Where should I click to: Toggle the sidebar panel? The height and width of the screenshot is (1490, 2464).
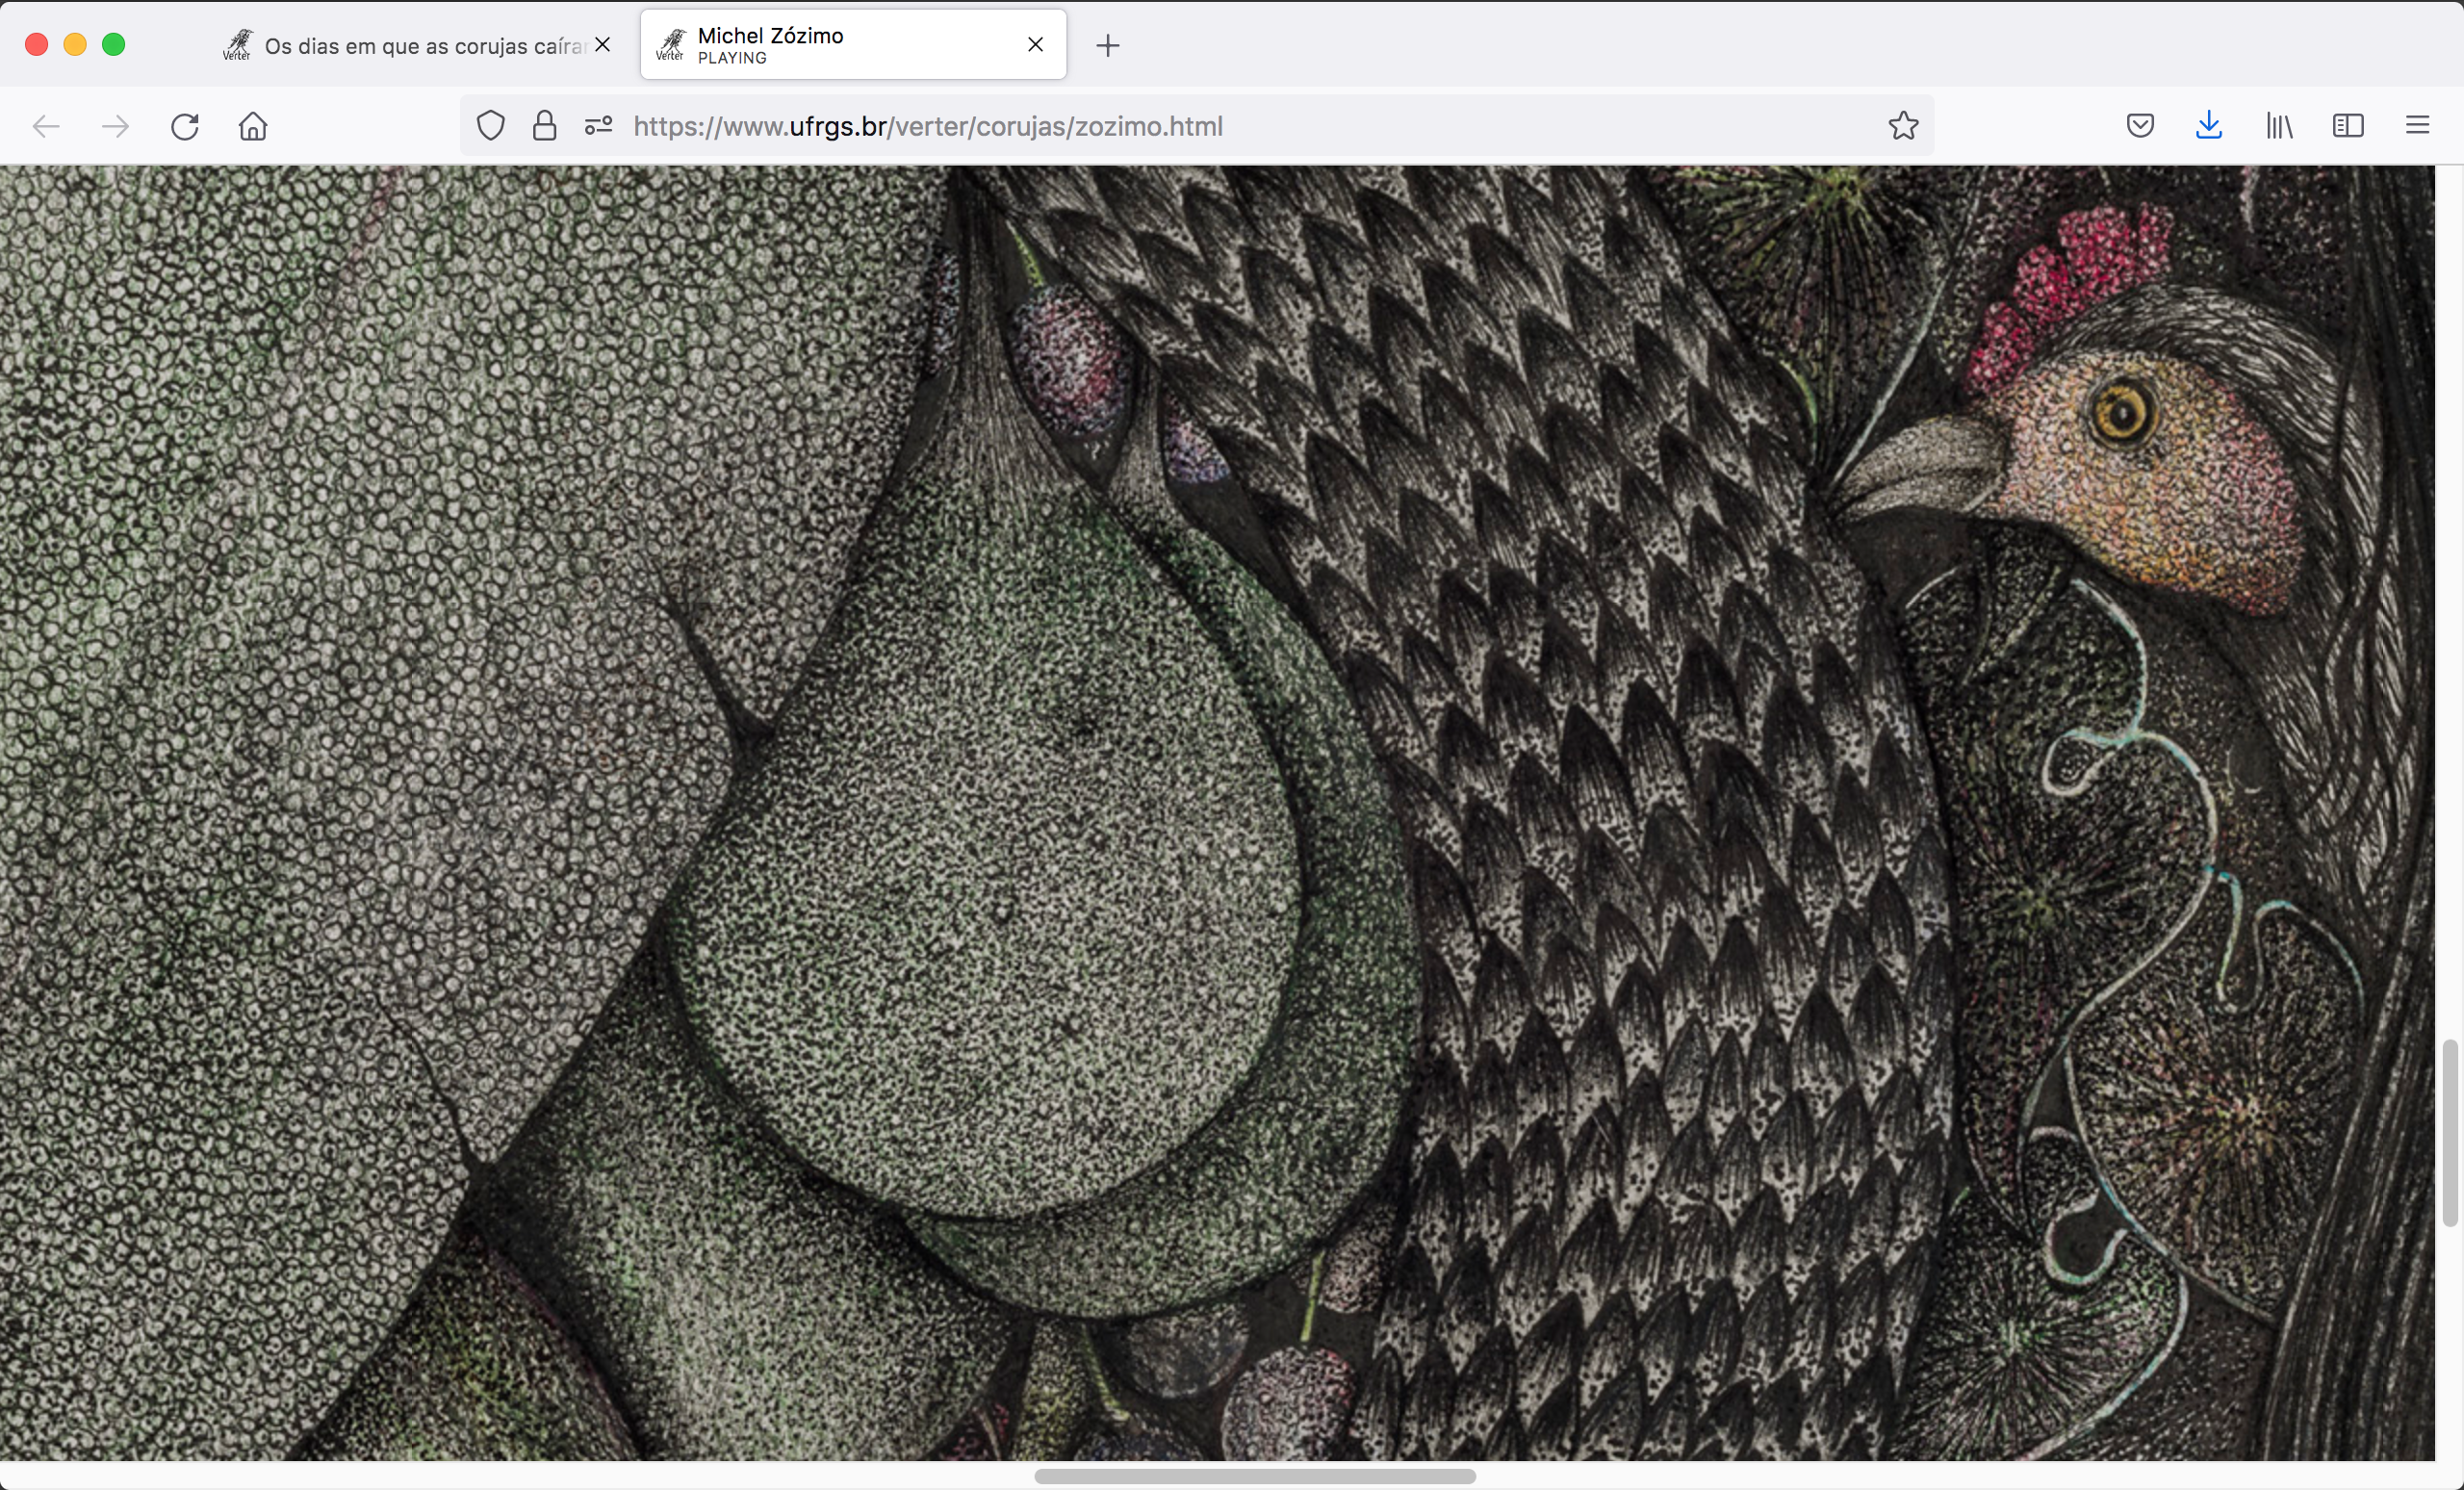[2348, 126]
